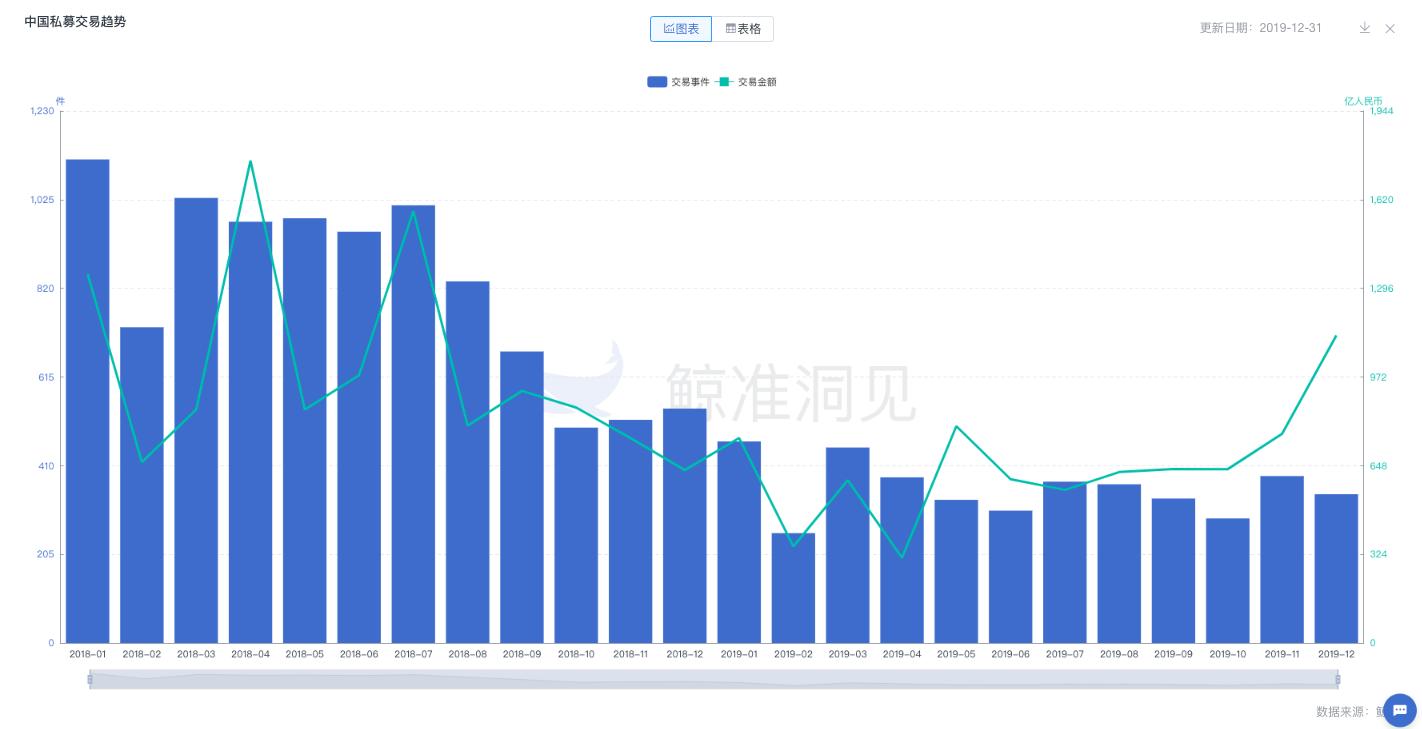This screenshot has height=729, width=1422.
Task: Click the 亿人民币 axis unit label
Action: pos(1363,101)
